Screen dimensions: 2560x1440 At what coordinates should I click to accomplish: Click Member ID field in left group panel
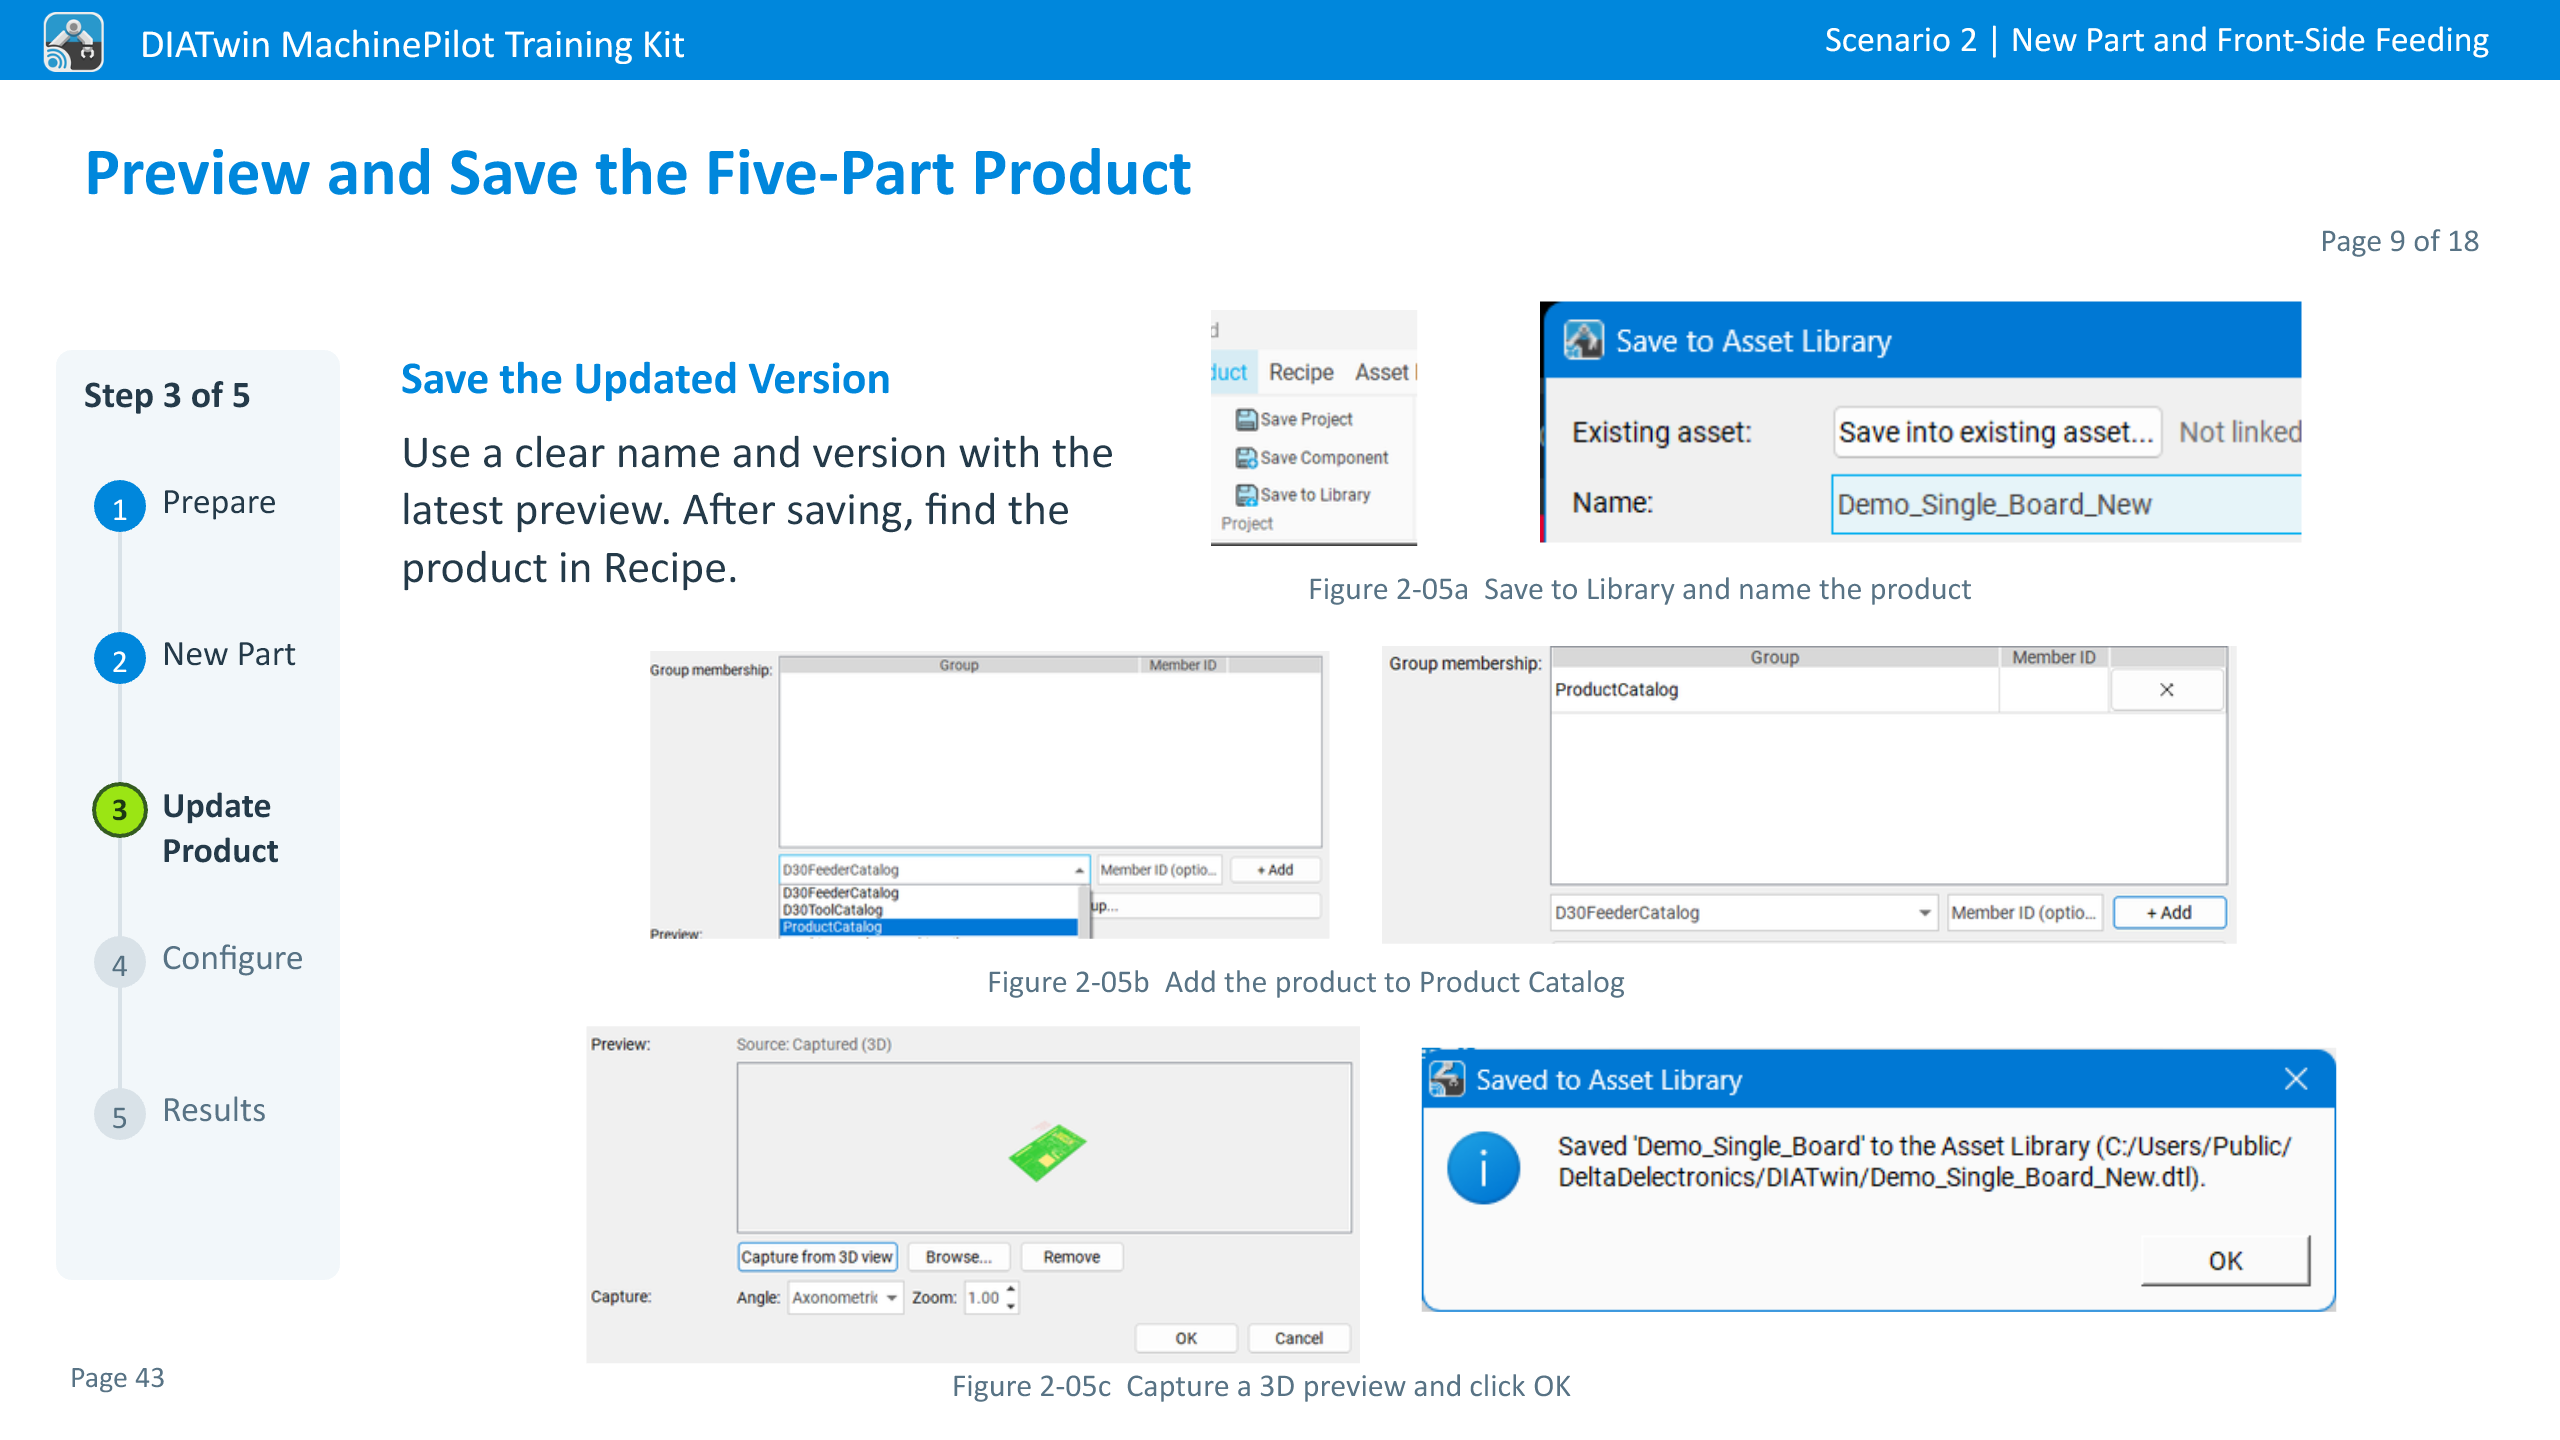point(1159,870)
